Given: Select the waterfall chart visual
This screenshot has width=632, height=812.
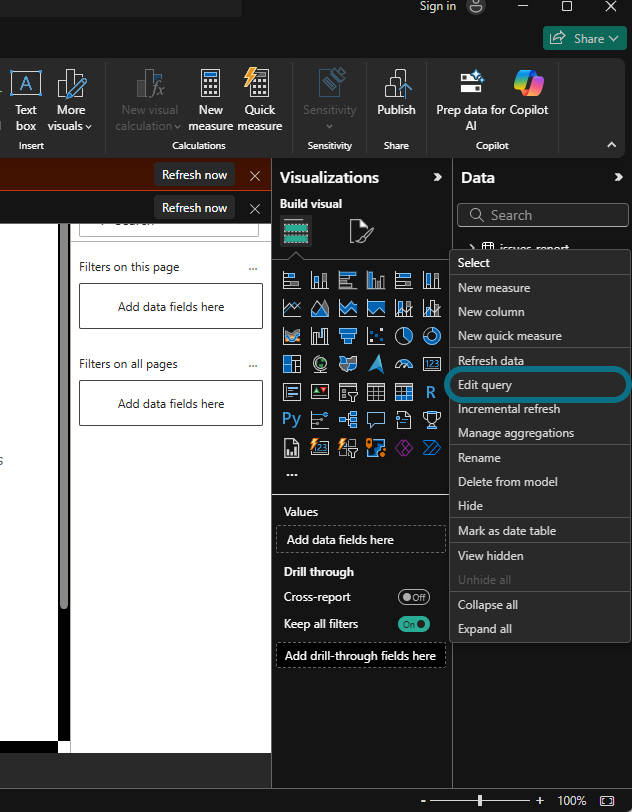Looking at the screenshot, I should coord(320,336).
